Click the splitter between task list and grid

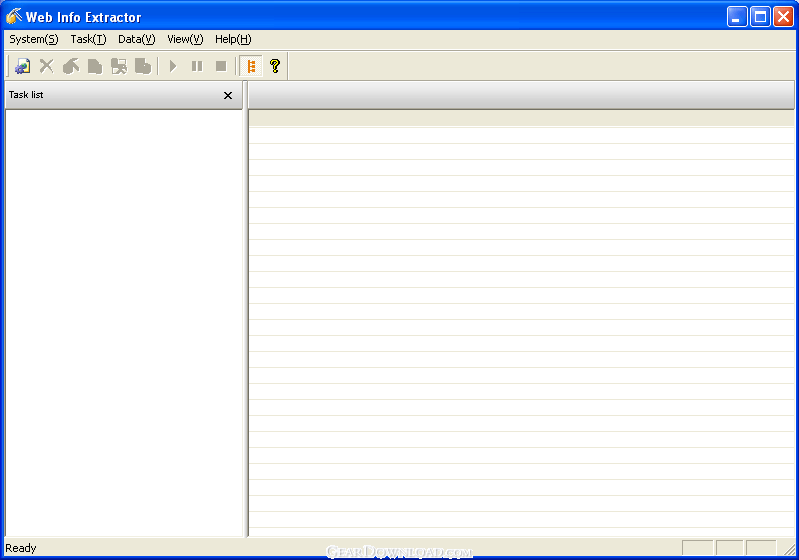(x=246, y=320)
